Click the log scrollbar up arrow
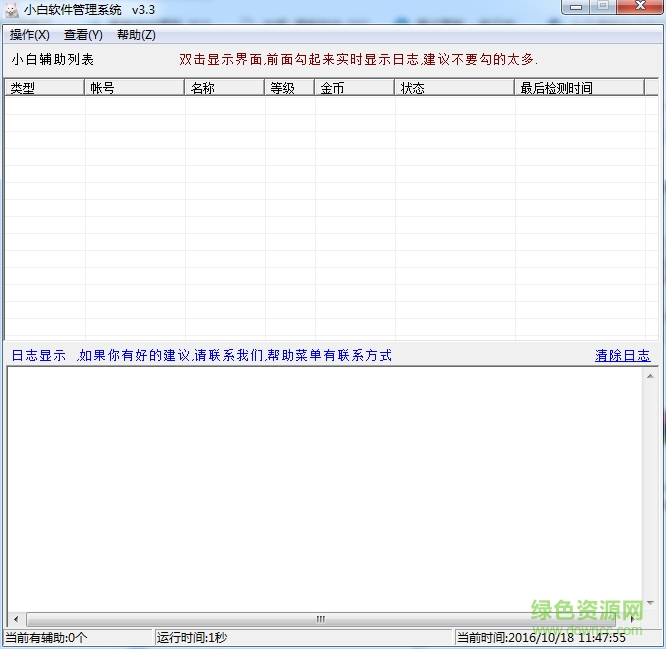This screenshot has height=649, width=666. (x=651, y=375)
